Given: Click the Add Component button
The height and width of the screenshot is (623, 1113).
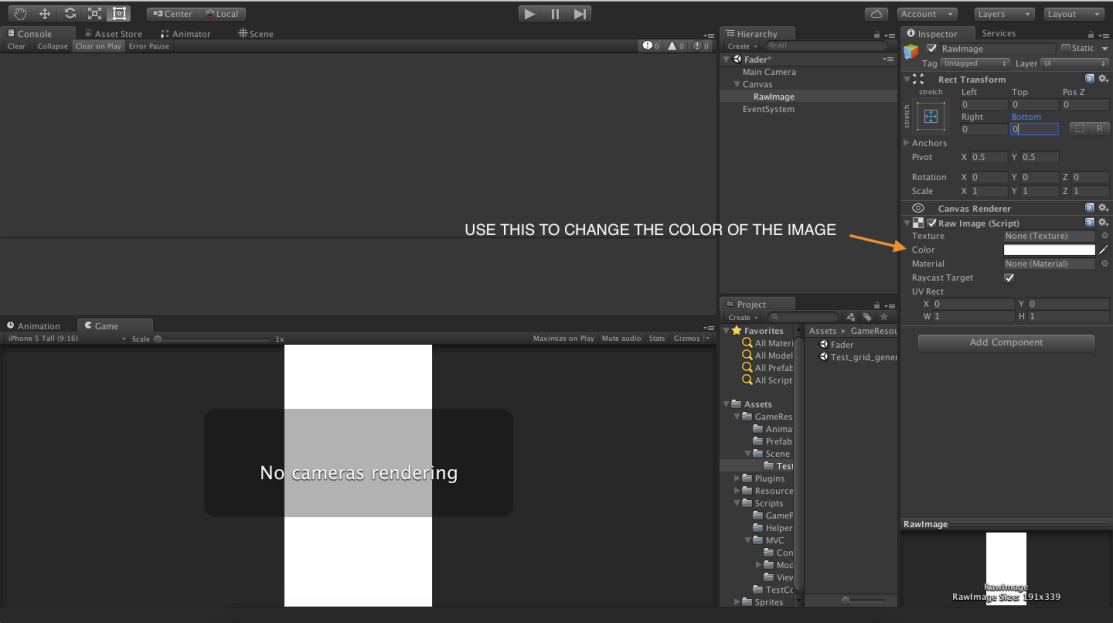Looking at the screenshot, I should pyautogui.click(x=1006, y=343).
